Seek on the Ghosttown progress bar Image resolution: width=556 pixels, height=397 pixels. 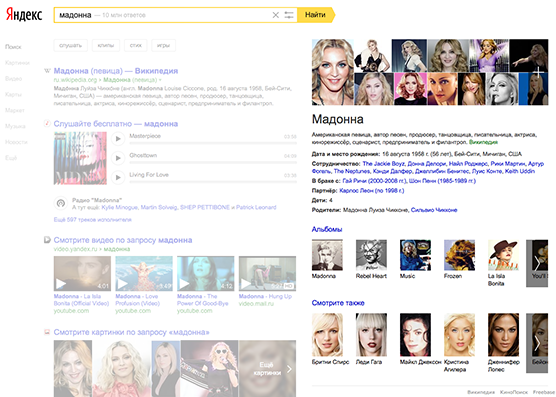tap(213, 163)
